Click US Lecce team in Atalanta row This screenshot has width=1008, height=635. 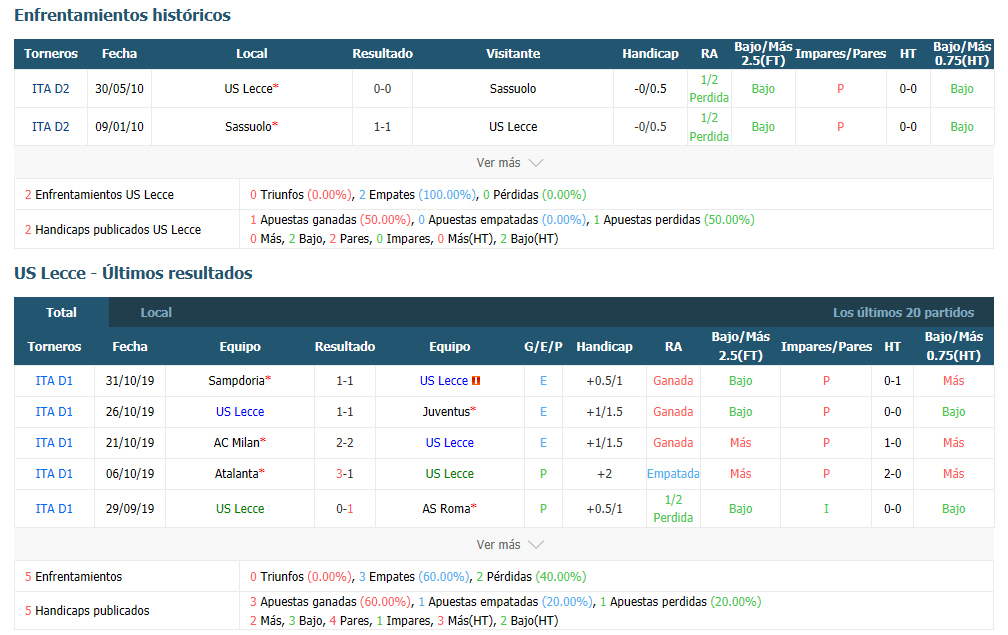point(449,473)
